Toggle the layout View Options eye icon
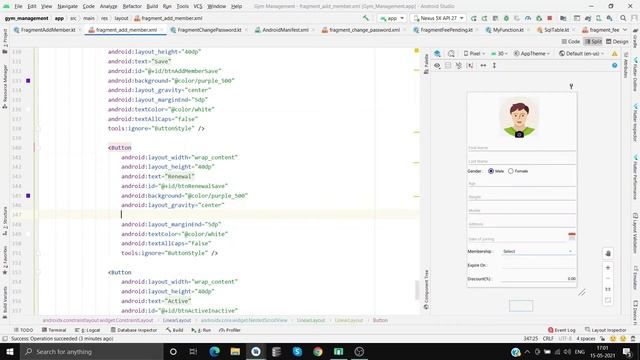Image resolution: width=640 pixels, height=360 pixels. [x=437, y=65]
